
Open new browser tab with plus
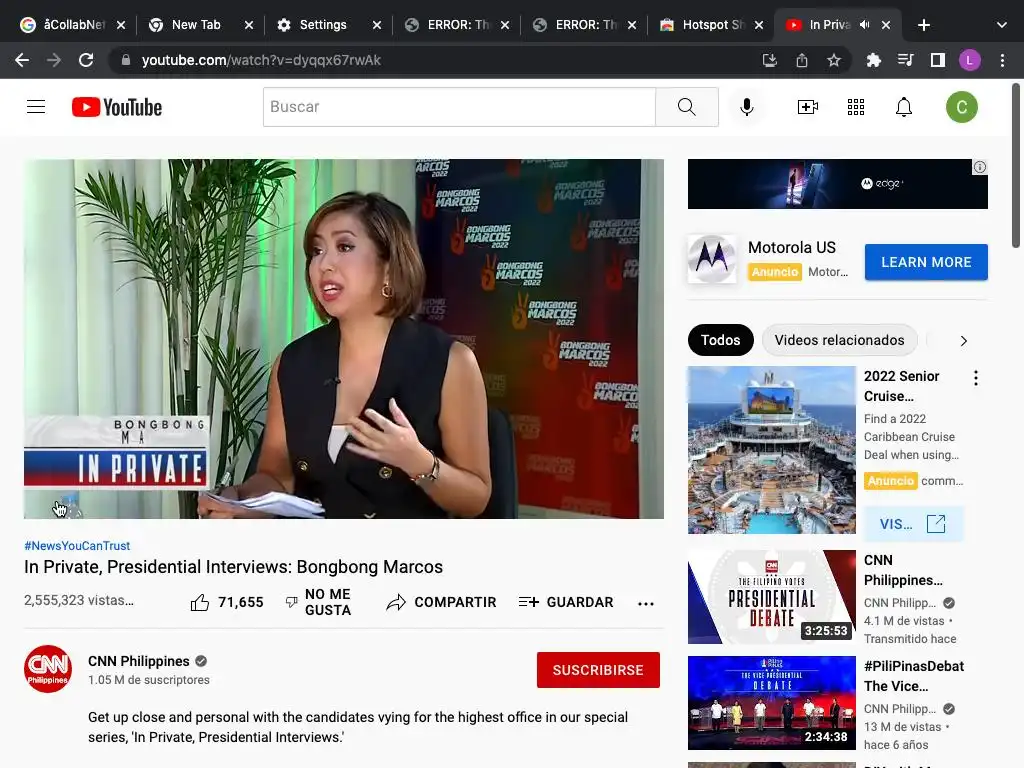click(x=923, y=25)
